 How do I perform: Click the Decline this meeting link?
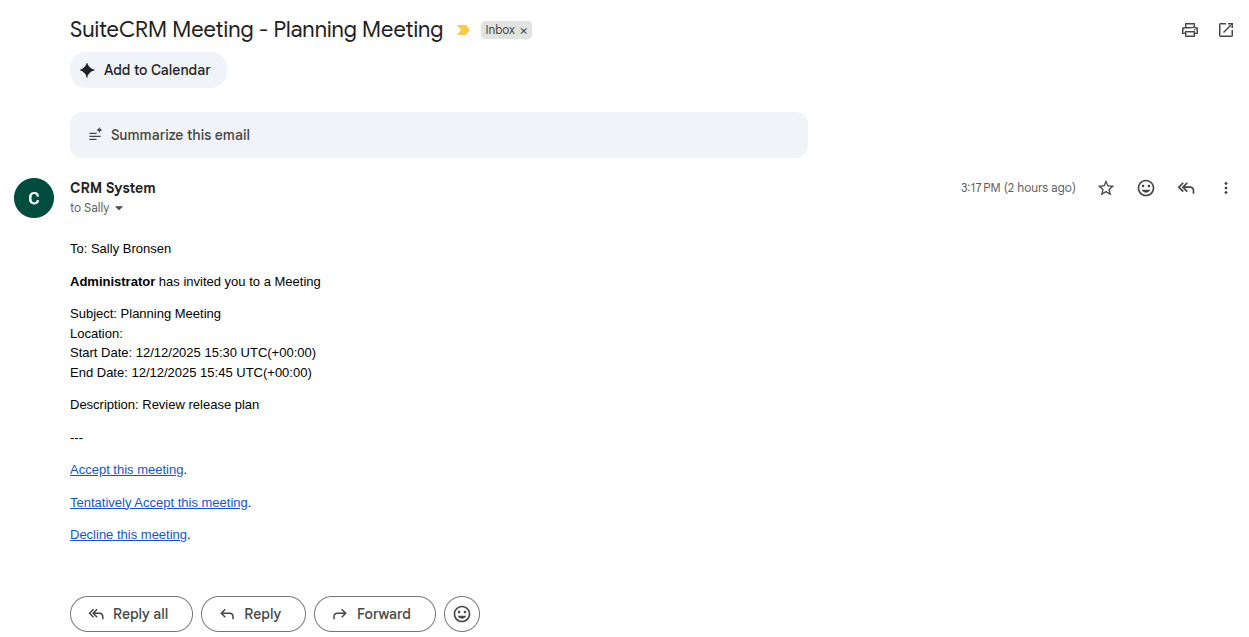(128, 534)
